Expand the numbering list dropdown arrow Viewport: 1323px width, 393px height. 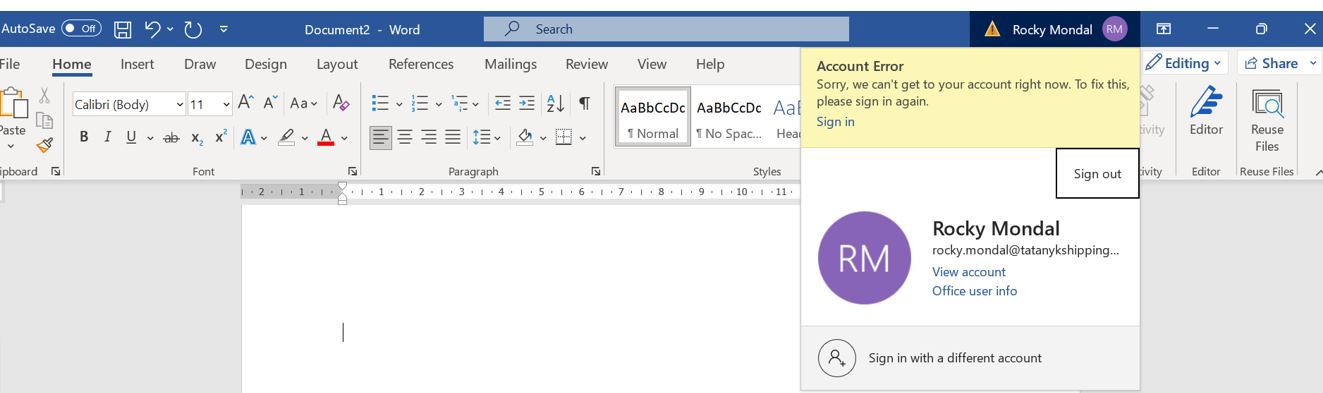pos(439,104)
